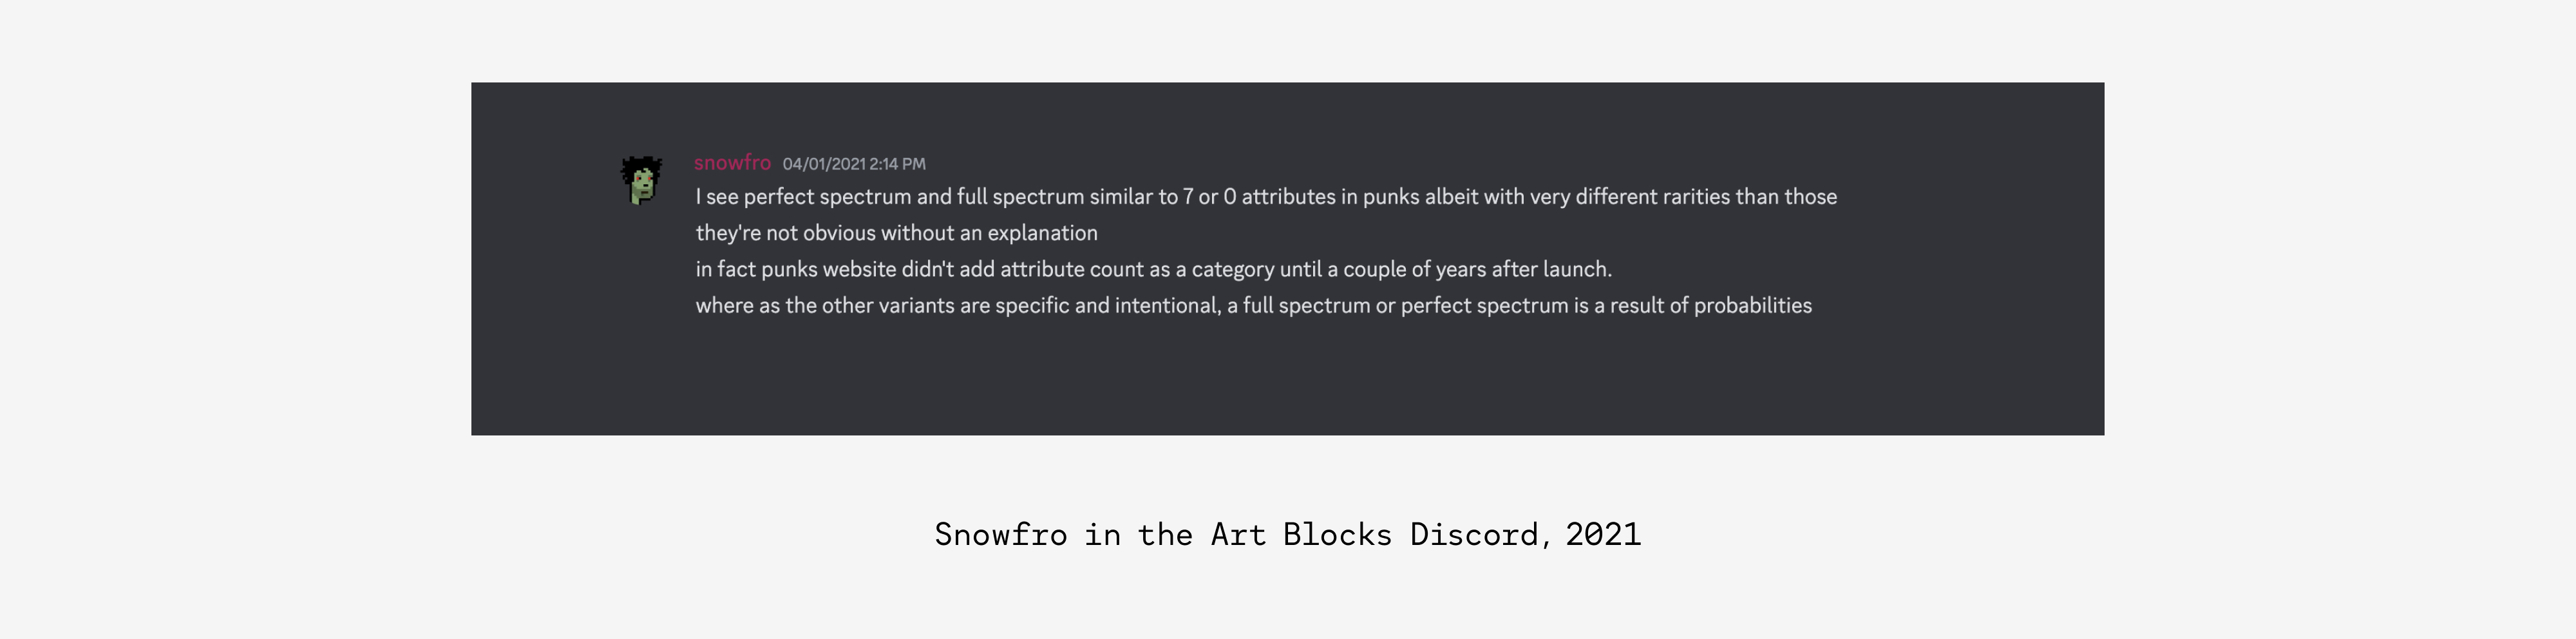The height and width of the screenshot is (639, 2576).
Task: Select the last message line ending 'result of probabilities'
Action: click(x=1253, y=305)
